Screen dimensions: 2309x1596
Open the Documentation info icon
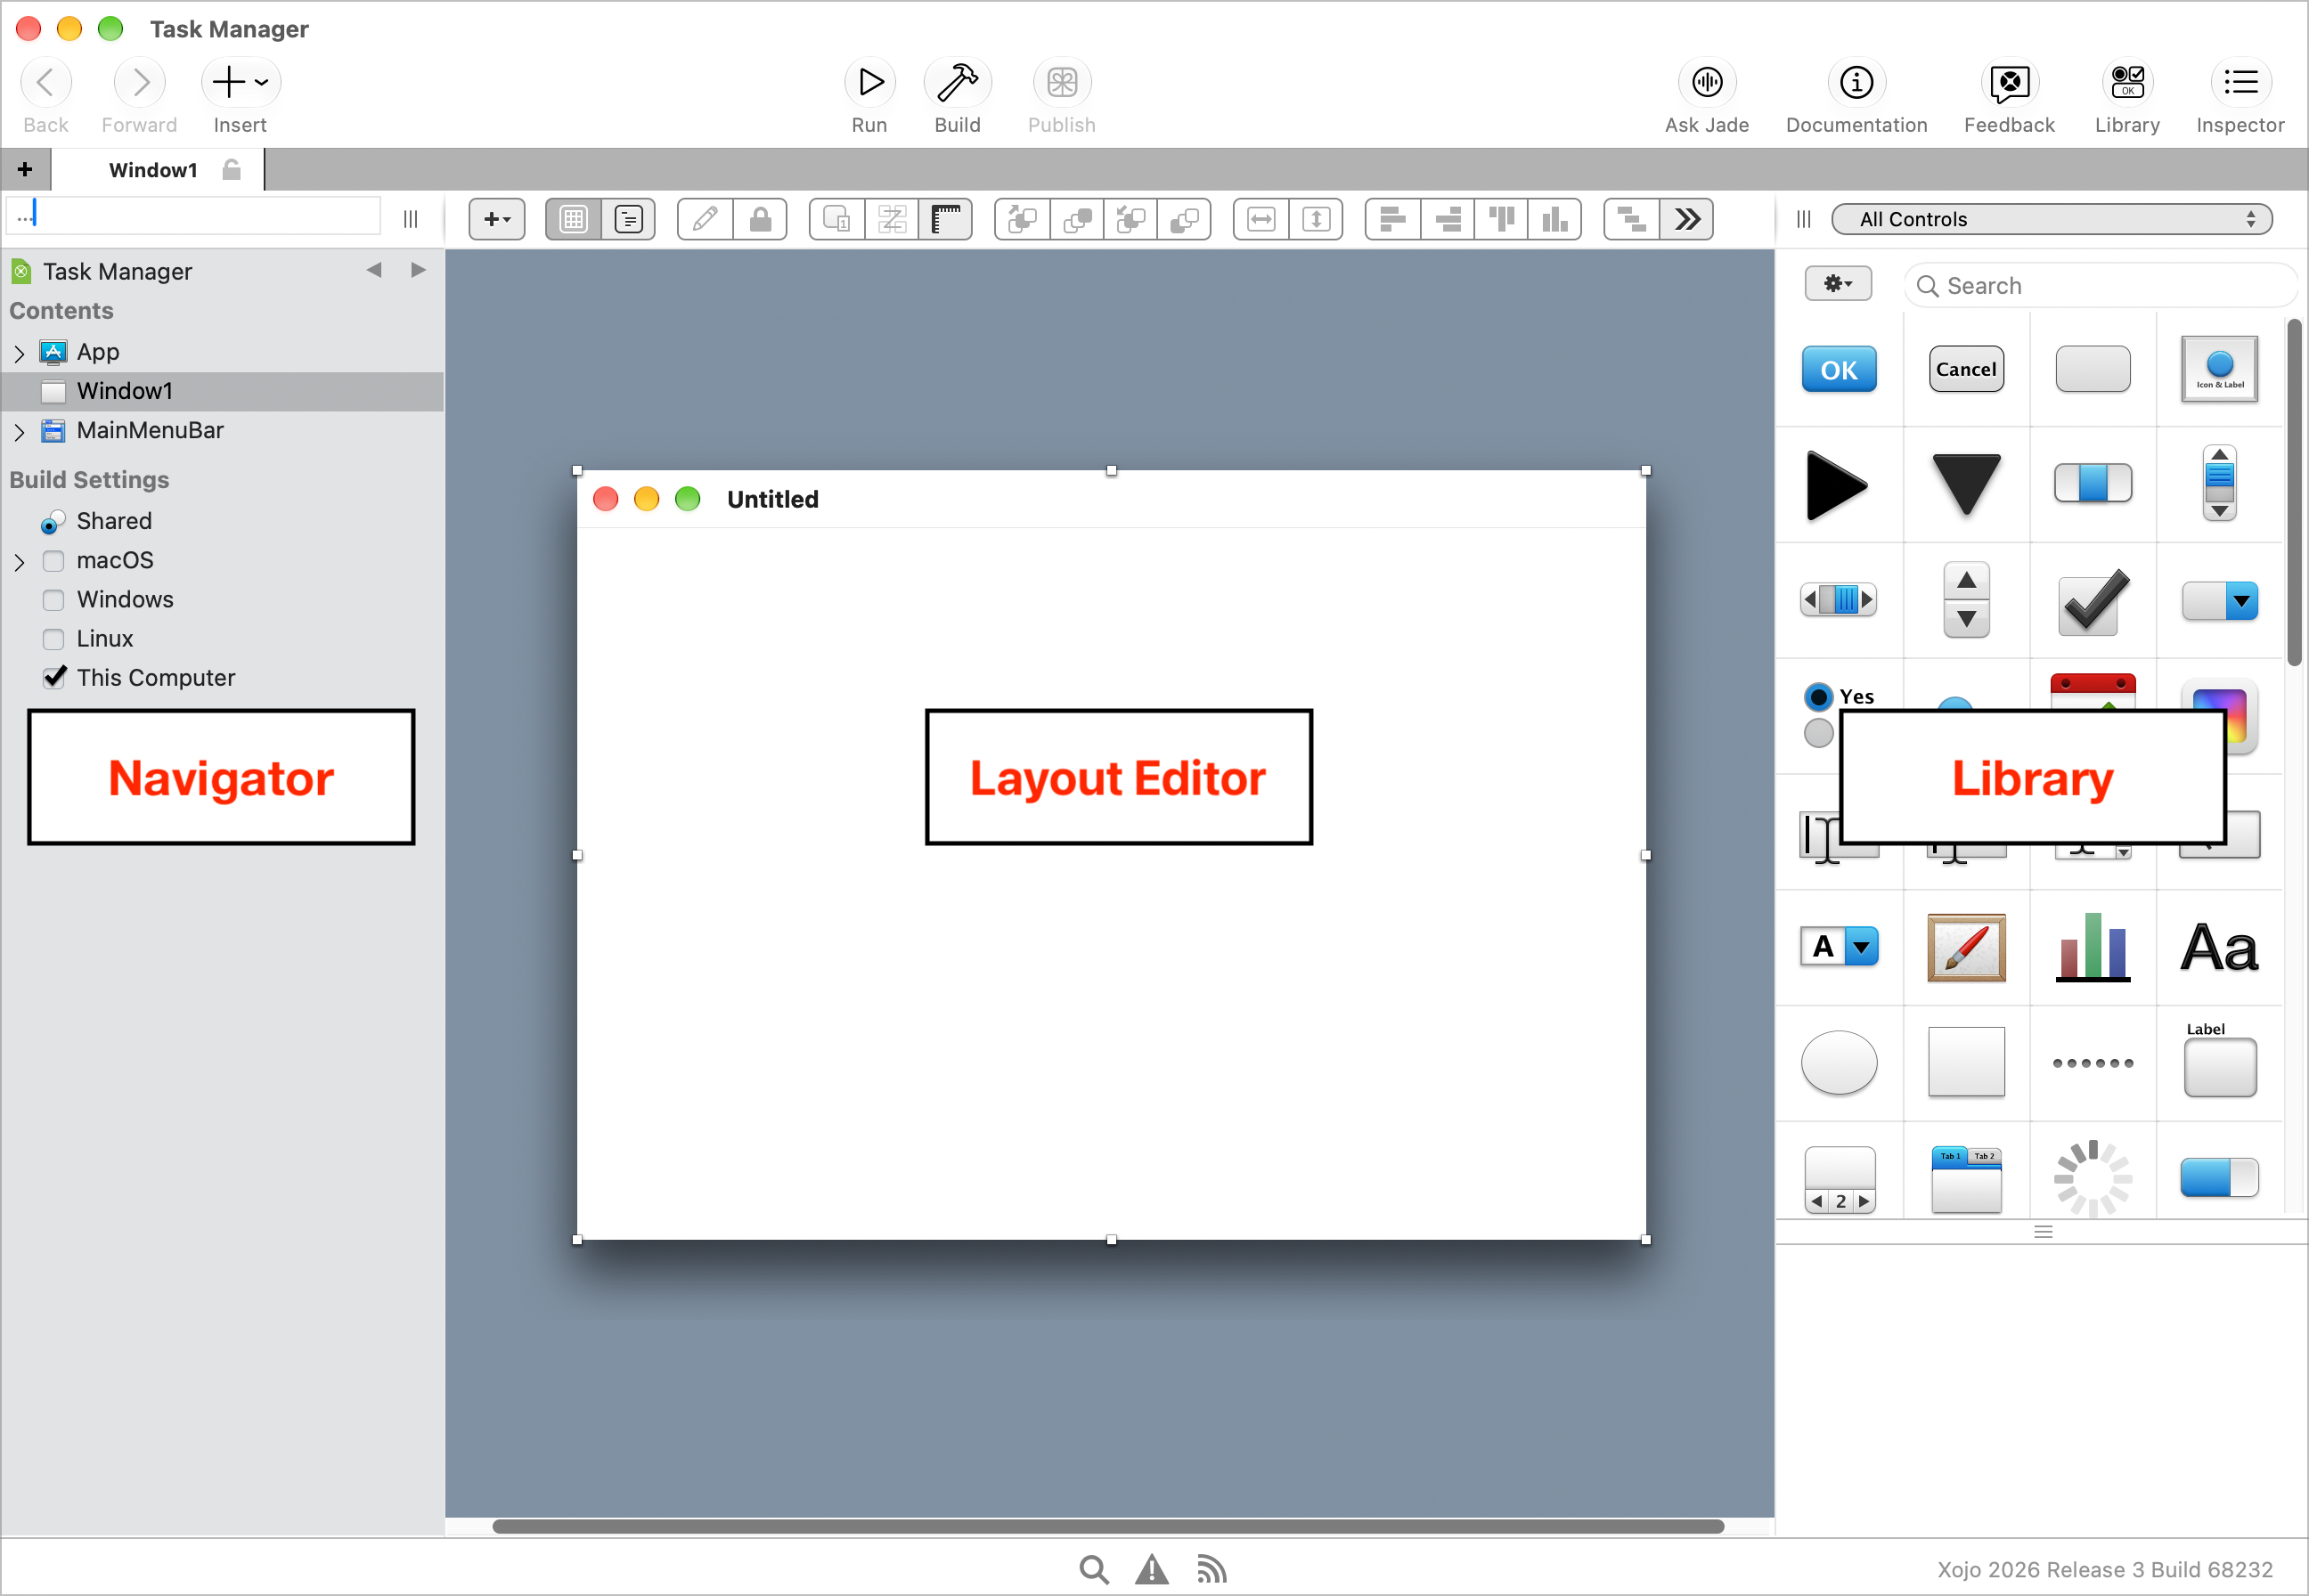point(1856,83)
